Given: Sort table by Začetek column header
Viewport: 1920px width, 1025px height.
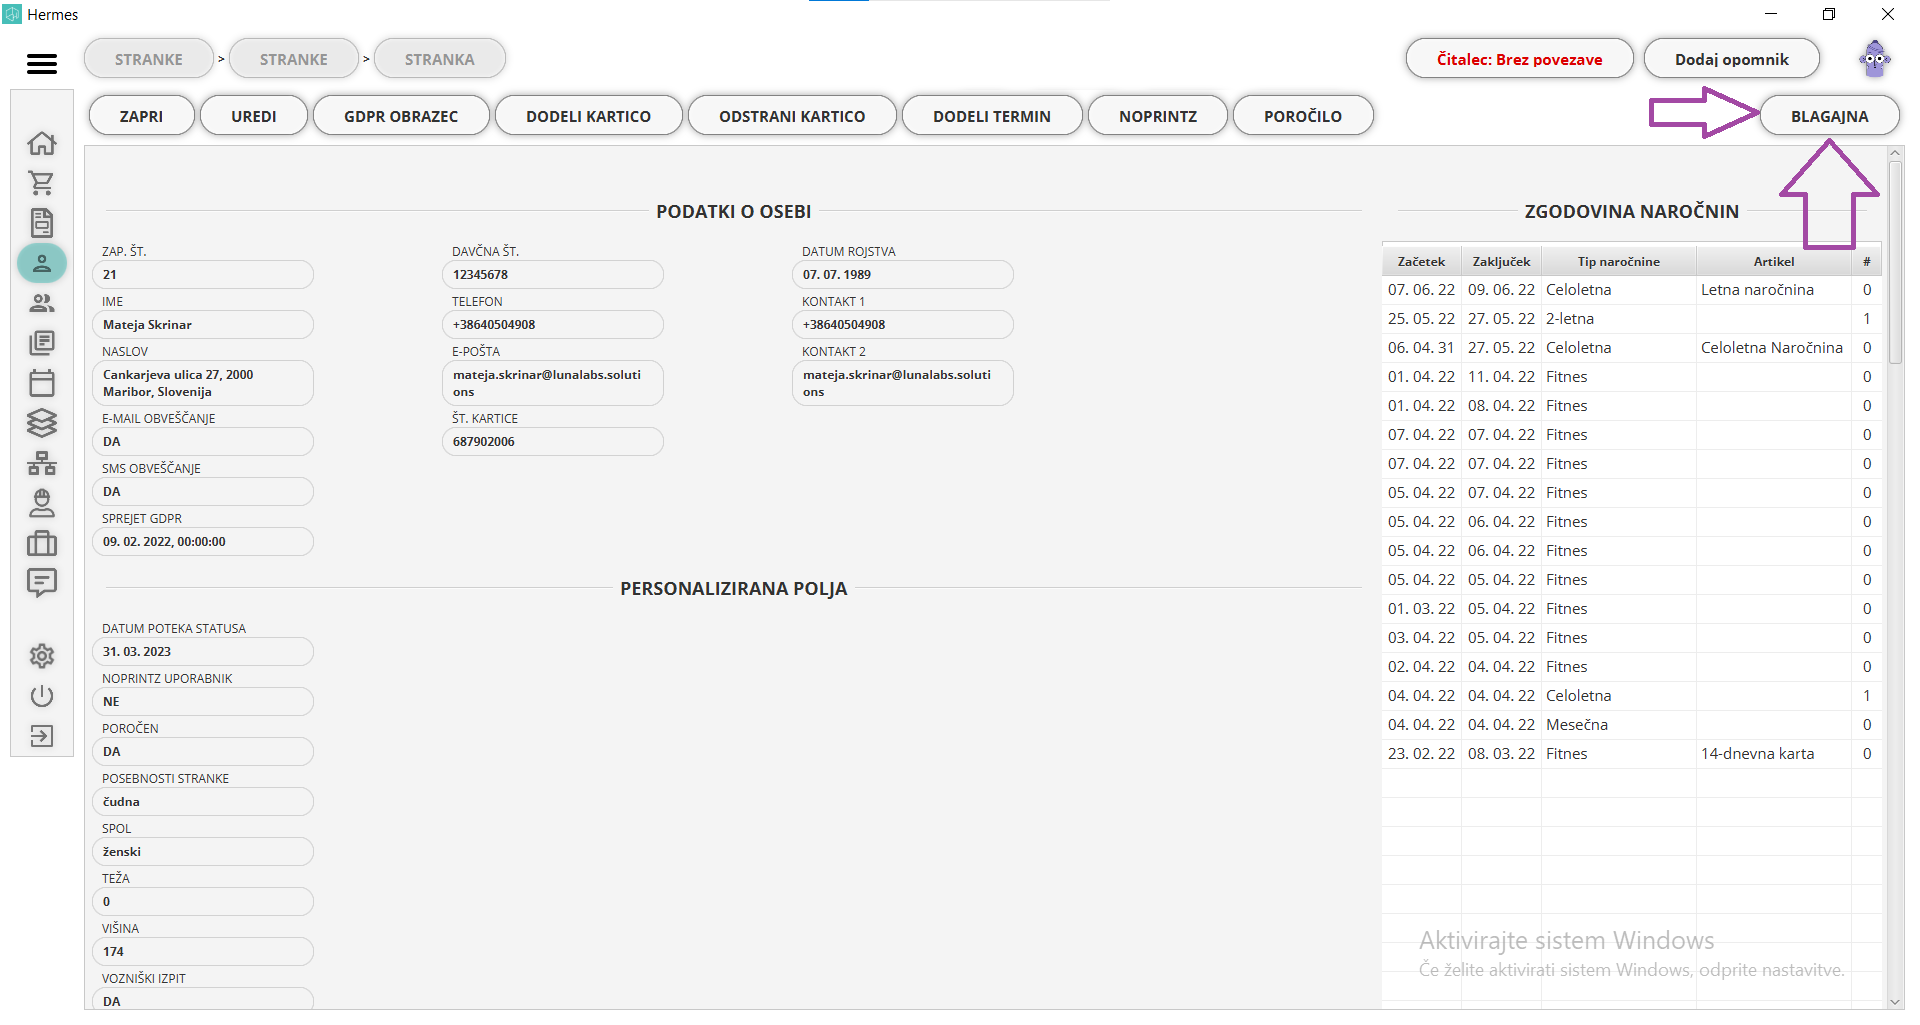Looking at the screenshot, I should point(1421,261).
